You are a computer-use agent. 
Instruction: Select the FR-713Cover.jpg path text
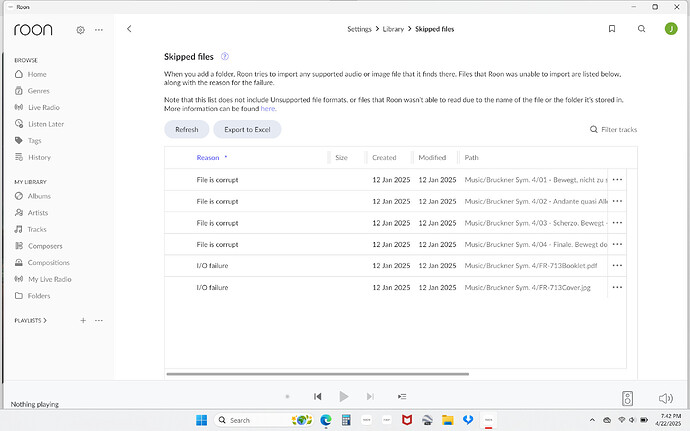pyautogui.click(x=528, y=287)
